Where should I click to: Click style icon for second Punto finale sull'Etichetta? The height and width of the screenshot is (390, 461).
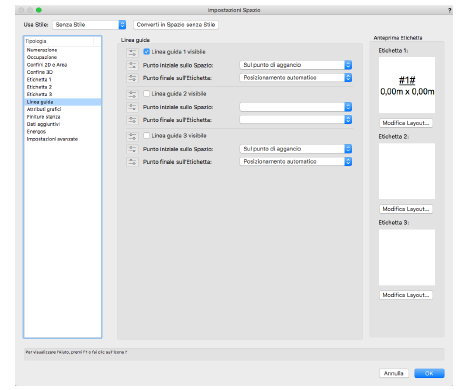click(x=132, y=120)
